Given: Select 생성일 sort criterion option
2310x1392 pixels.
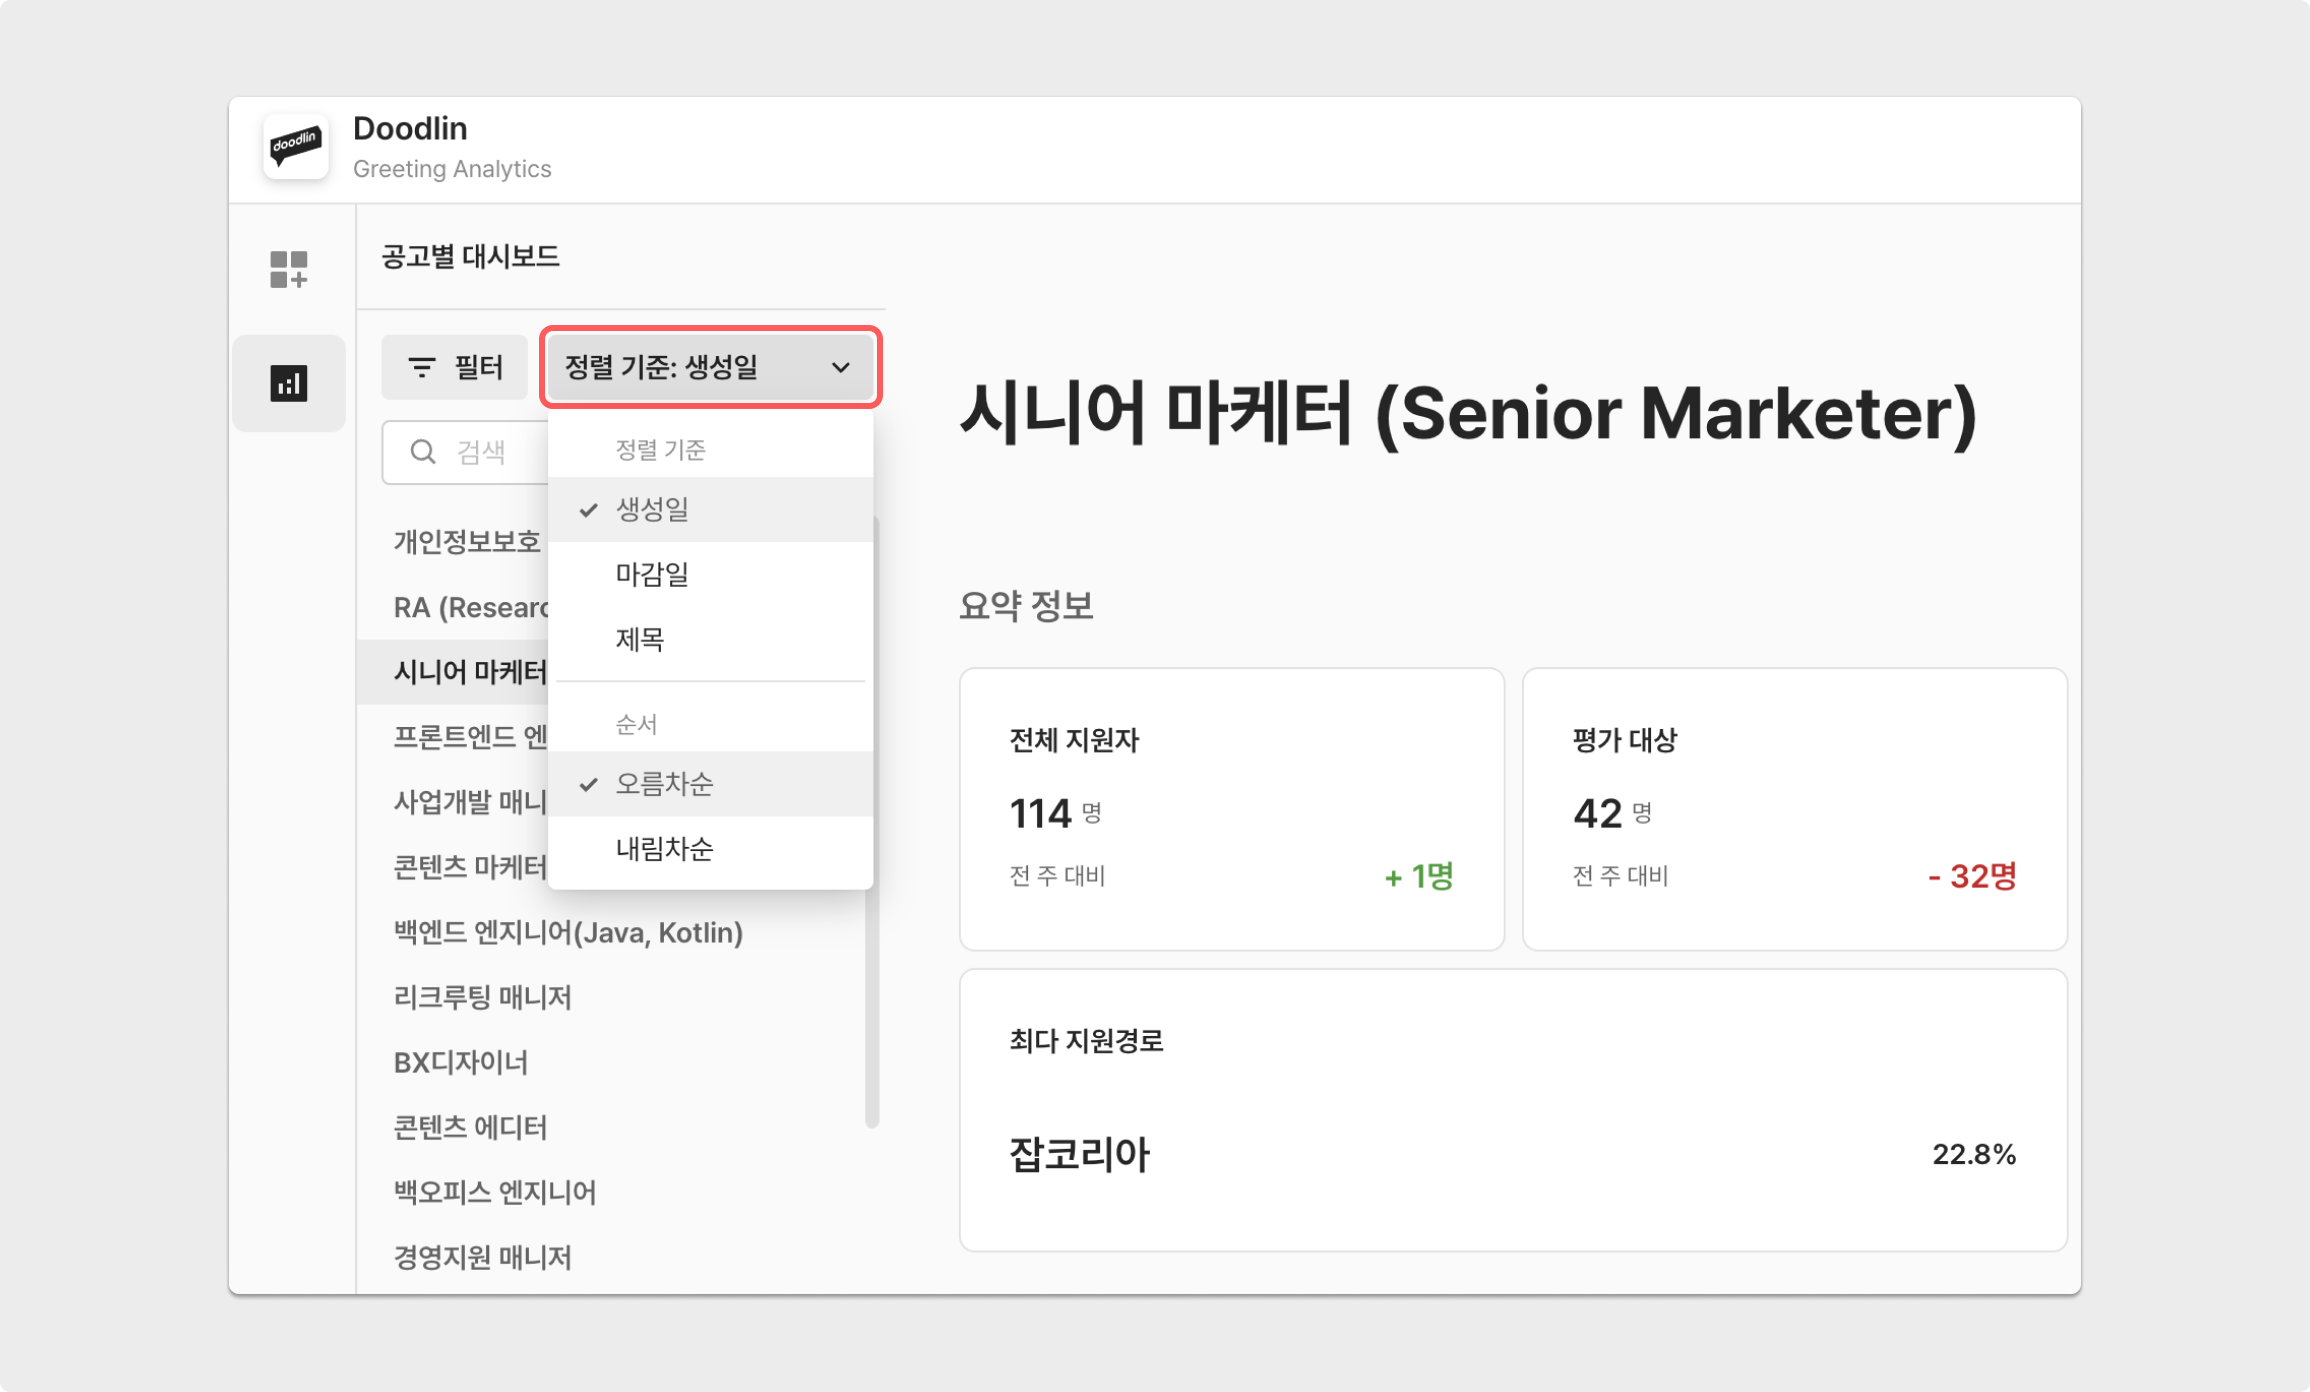Looking at the screenshot, I should pyautogui.click(x=652, y=510).
